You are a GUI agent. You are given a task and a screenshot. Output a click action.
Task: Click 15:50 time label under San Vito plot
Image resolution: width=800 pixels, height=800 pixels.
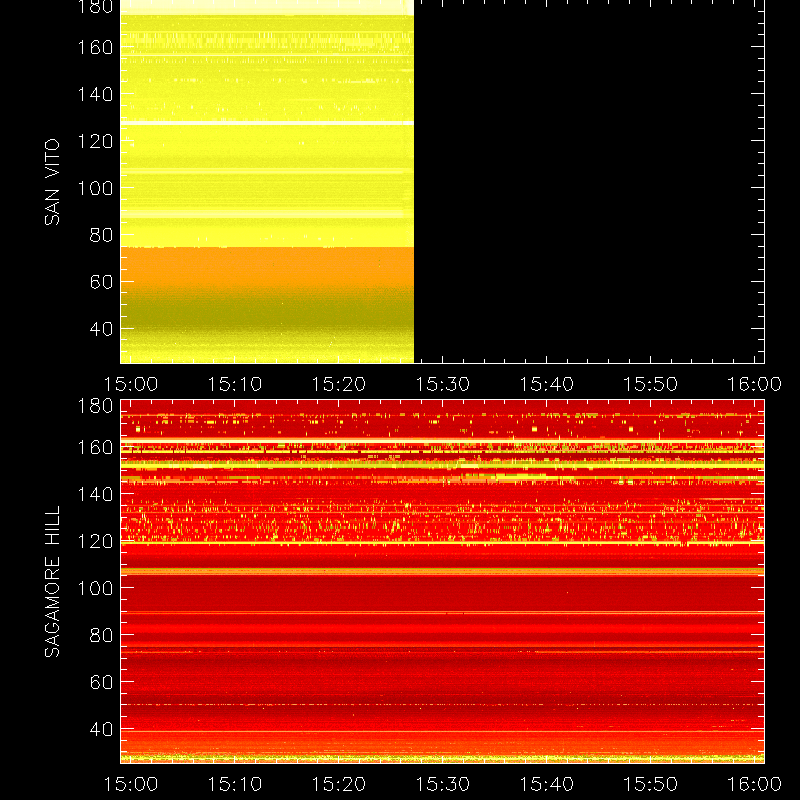(x=651, y=384)
